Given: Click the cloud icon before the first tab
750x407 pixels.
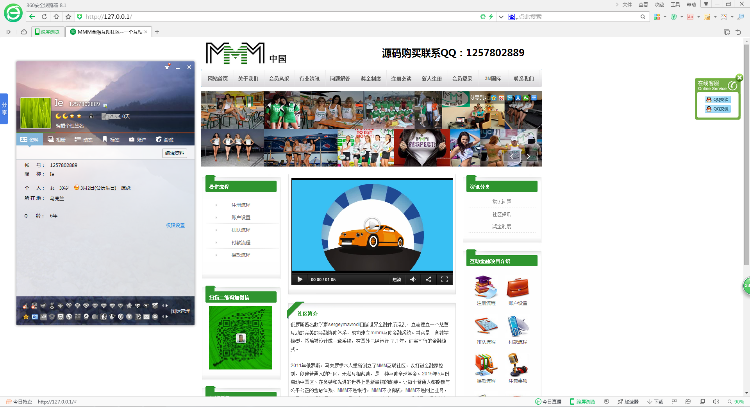Looking at the screenshot, I should [24, 32].
